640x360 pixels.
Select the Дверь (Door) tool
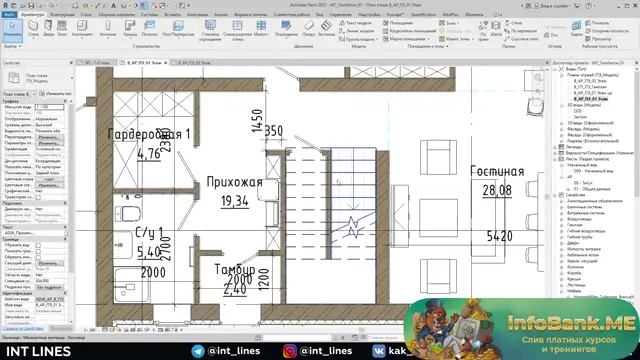(x=48, y=29)
